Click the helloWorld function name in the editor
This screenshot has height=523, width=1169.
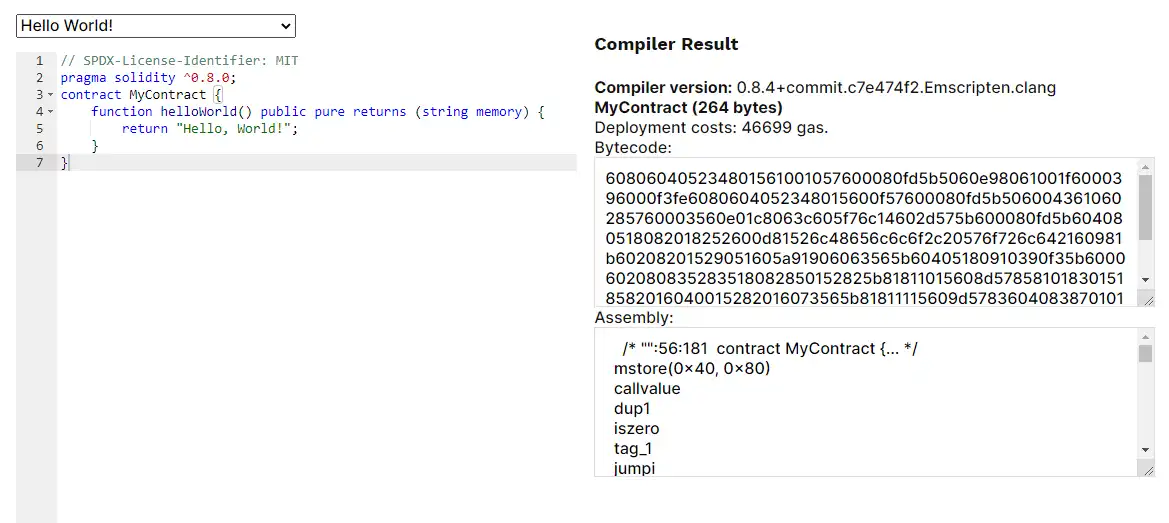pyautogui.click(x=198, y=112)
